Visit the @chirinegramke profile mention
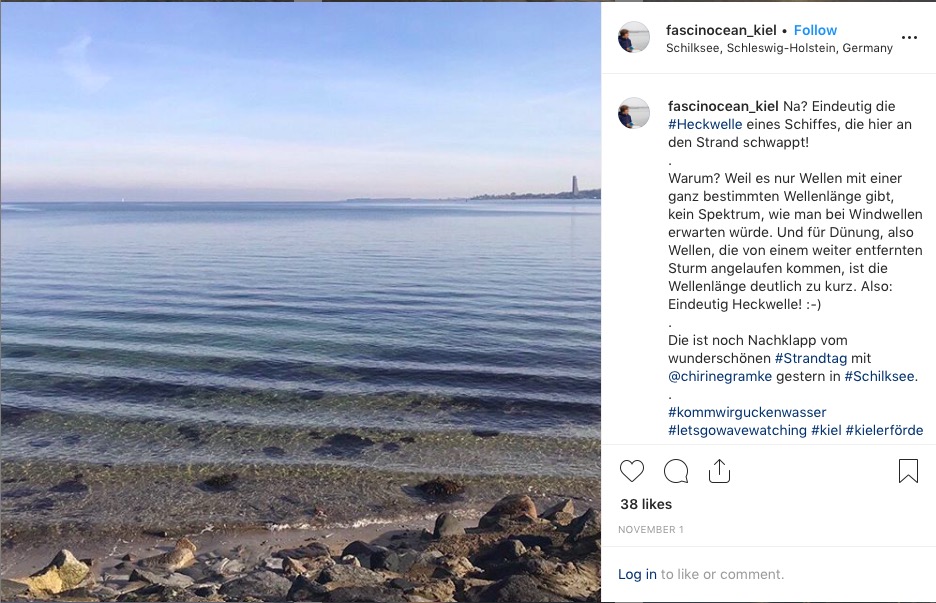 (720, 377)
